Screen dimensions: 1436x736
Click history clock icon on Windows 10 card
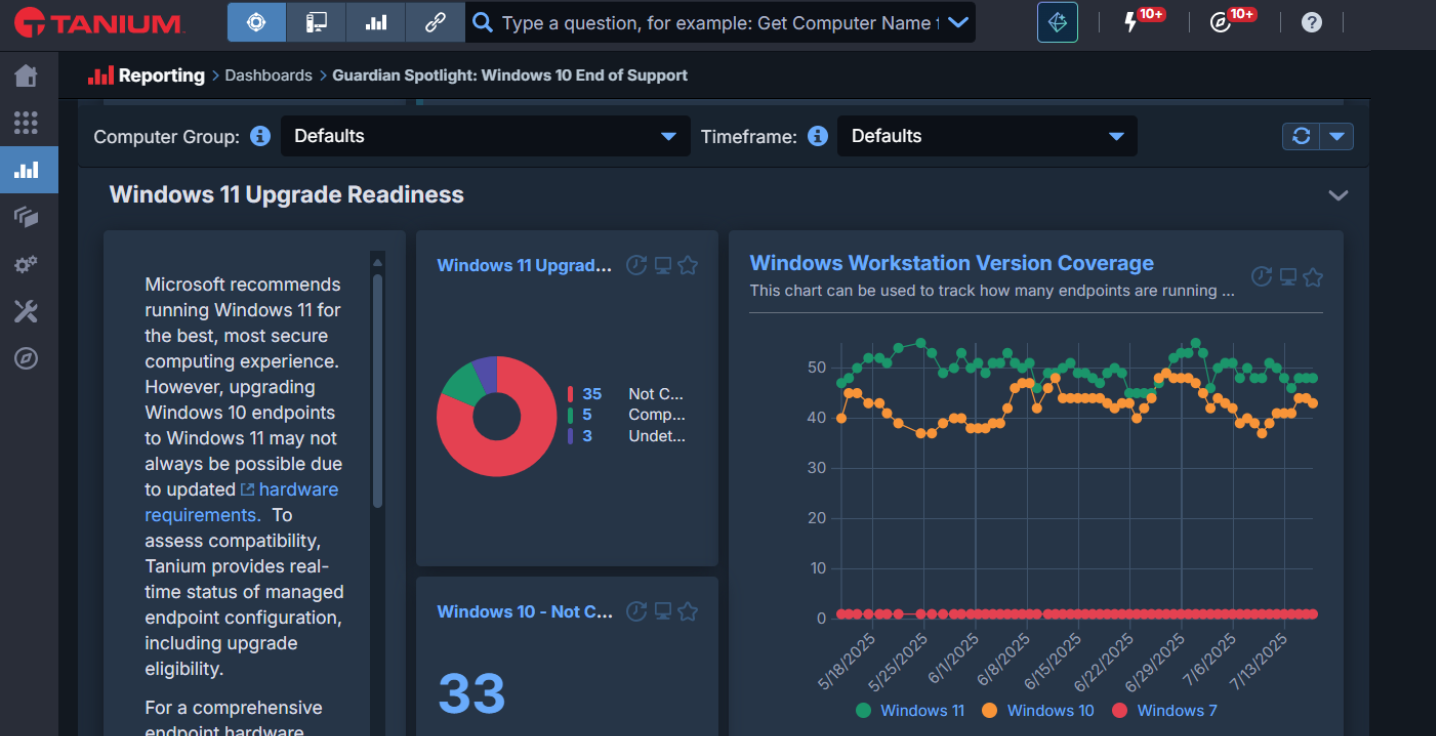click(636, 611)
